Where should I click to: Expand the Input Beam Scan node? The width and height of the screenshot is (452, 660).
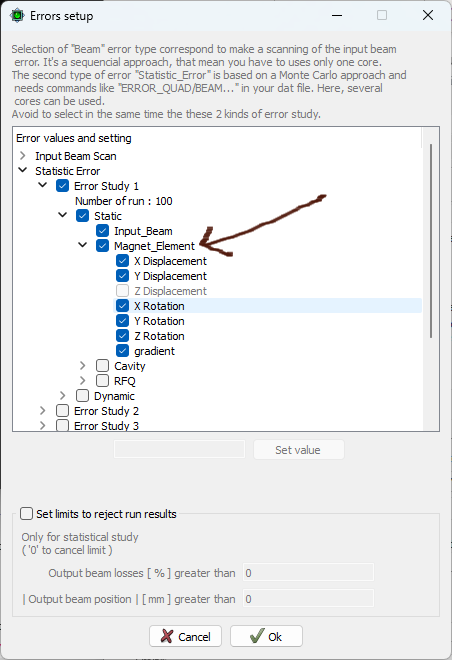coord(23,156)
